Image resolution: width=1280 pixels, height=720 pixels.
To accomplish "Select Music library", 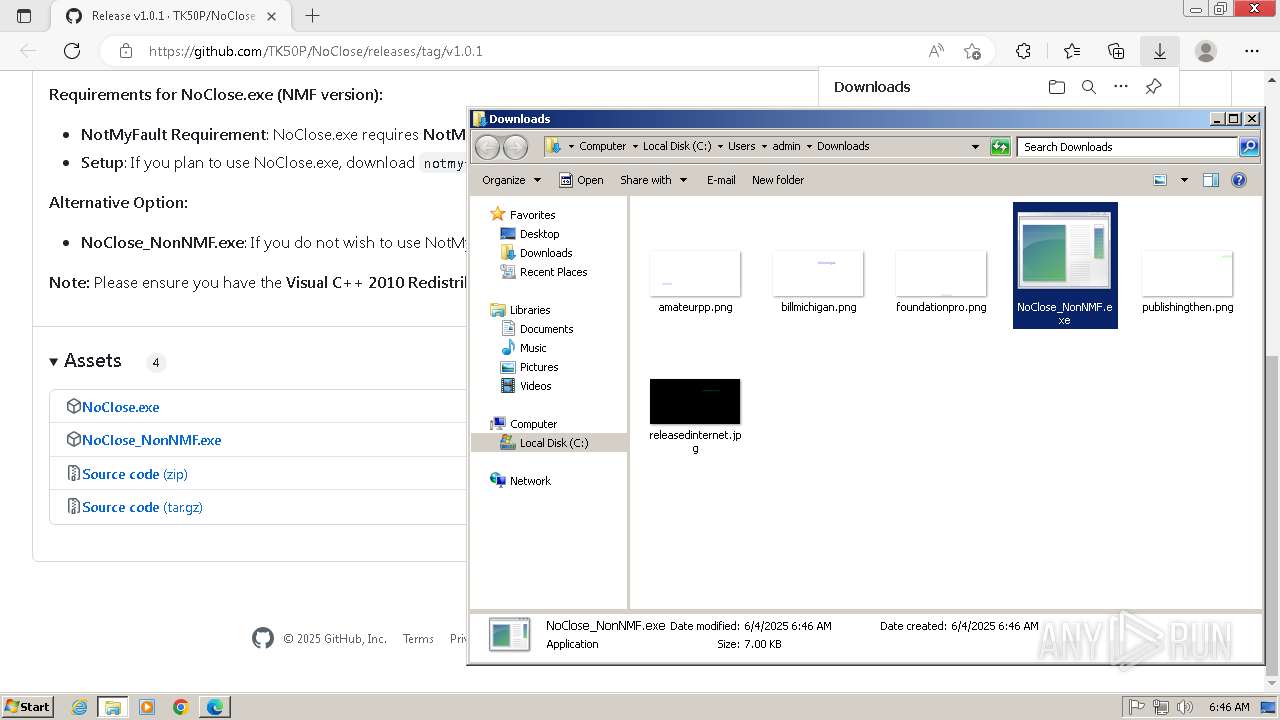I will (x=533, y=348).
